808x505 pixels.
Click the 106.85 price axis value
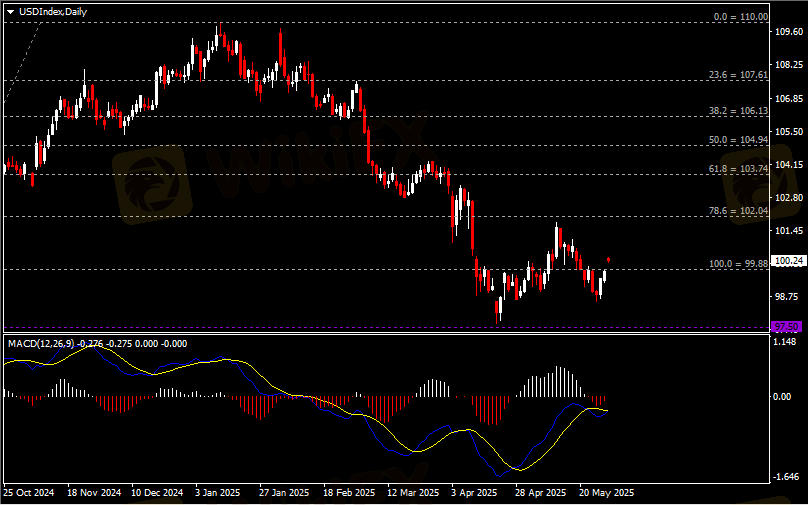(x=787, y=98)
